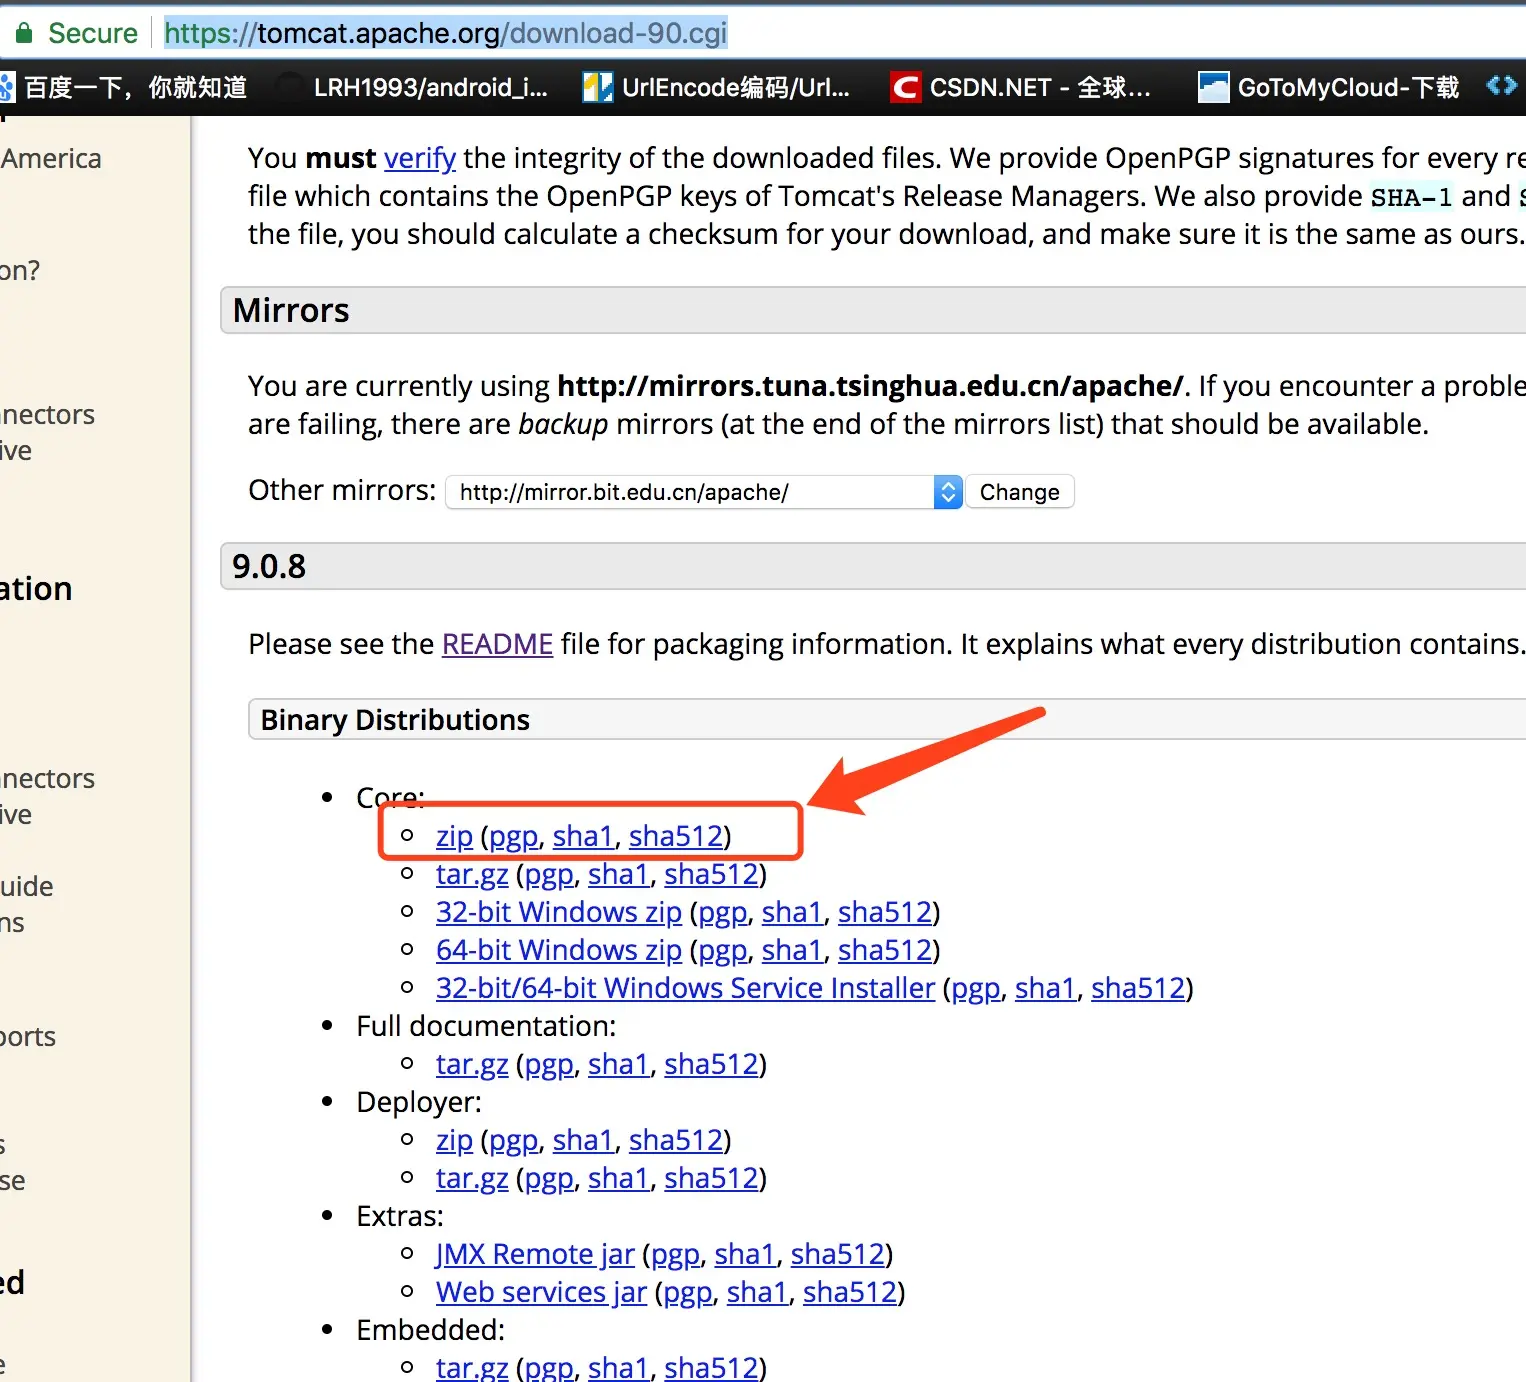
Task: Open sha1 for JMX Remote jar
Action: coord(745,1254)
